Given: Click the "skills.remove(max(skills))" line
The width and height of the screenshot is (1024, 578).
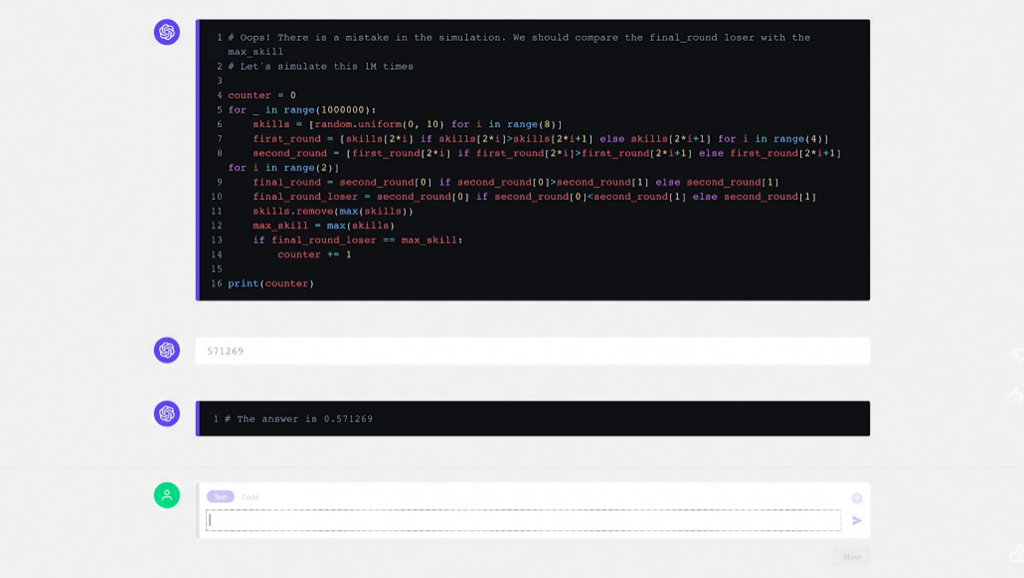Looking at the screenshot, I should click(333, 212).
